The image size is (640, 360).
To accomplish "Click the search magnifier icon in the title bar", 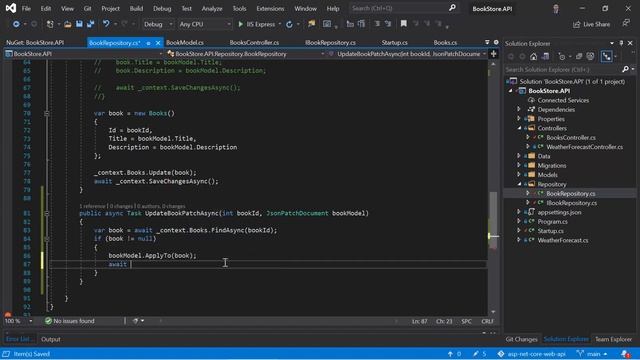I will tap(452, 8).
